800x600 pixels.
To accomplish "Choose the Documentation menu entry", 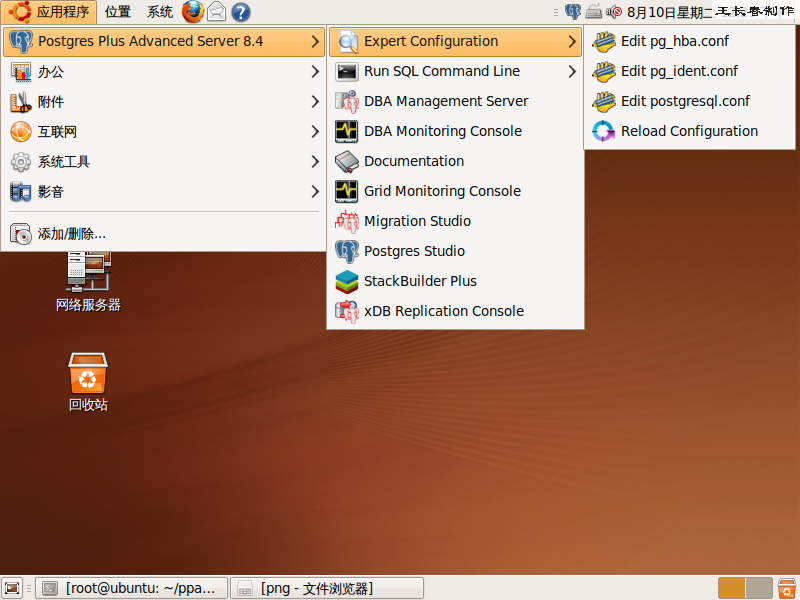I will pos(455,162).
